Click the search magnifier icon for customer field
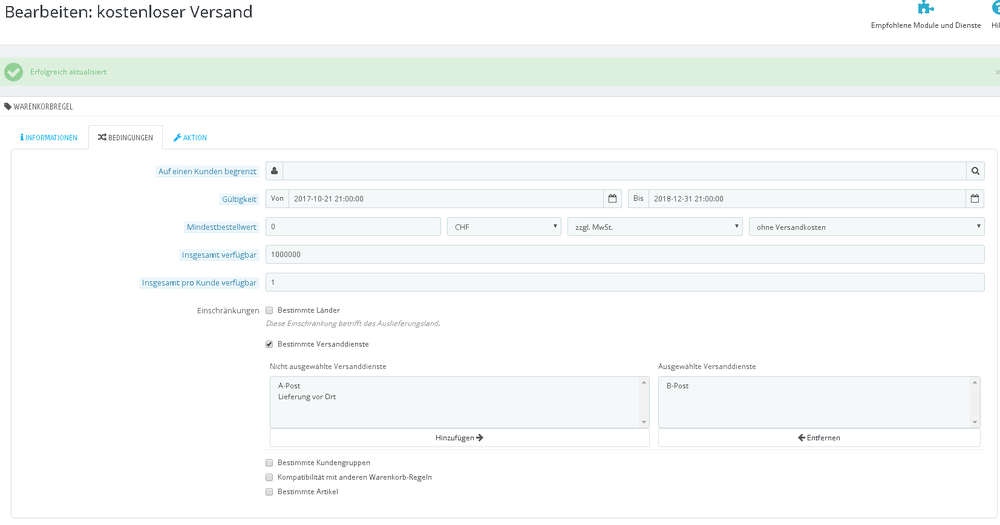1000x525 pixels. point(975,171)
